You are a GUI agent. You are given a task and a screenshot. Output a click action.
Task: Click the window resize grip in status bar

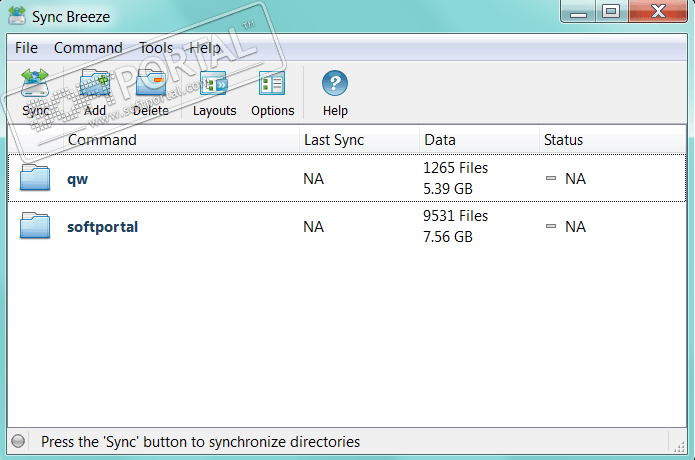(x=679, y=447)
